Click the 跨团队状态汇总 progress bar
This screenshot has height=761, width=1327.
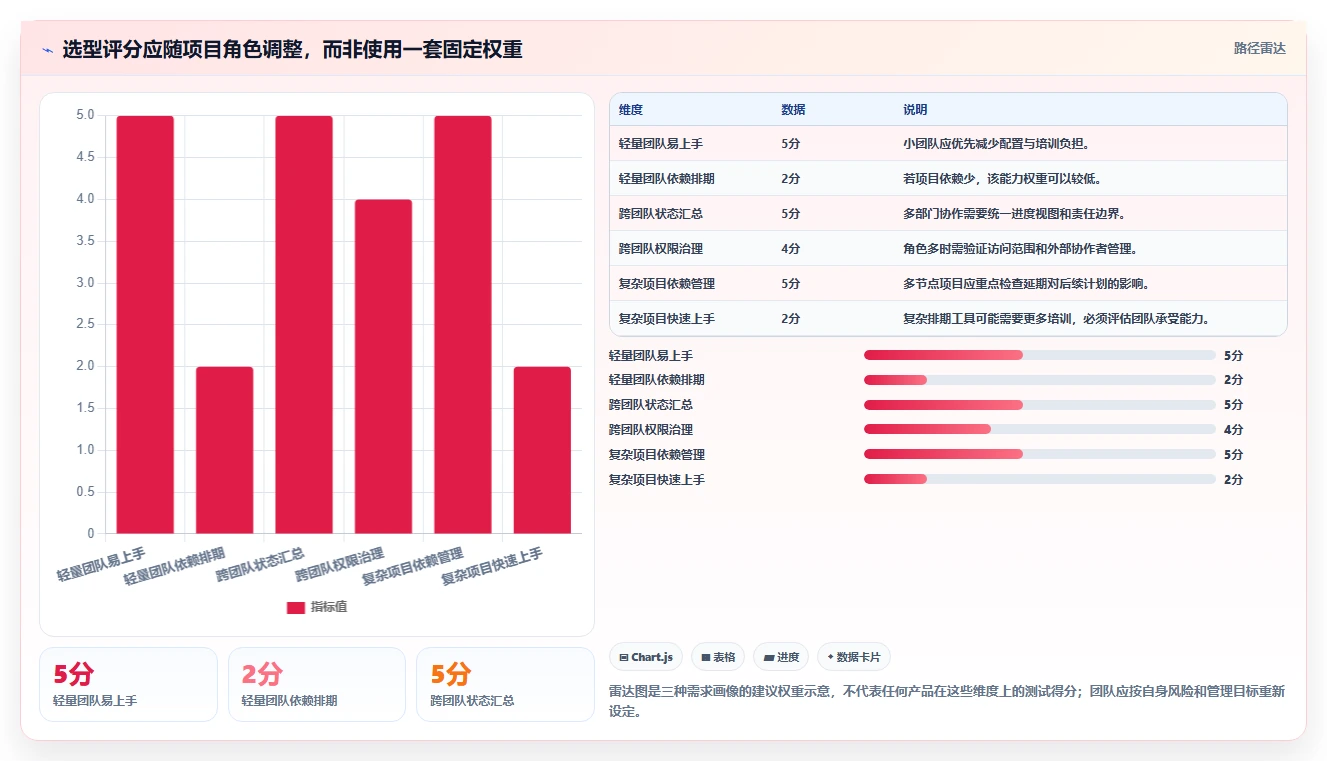(x=1040, y=405)
